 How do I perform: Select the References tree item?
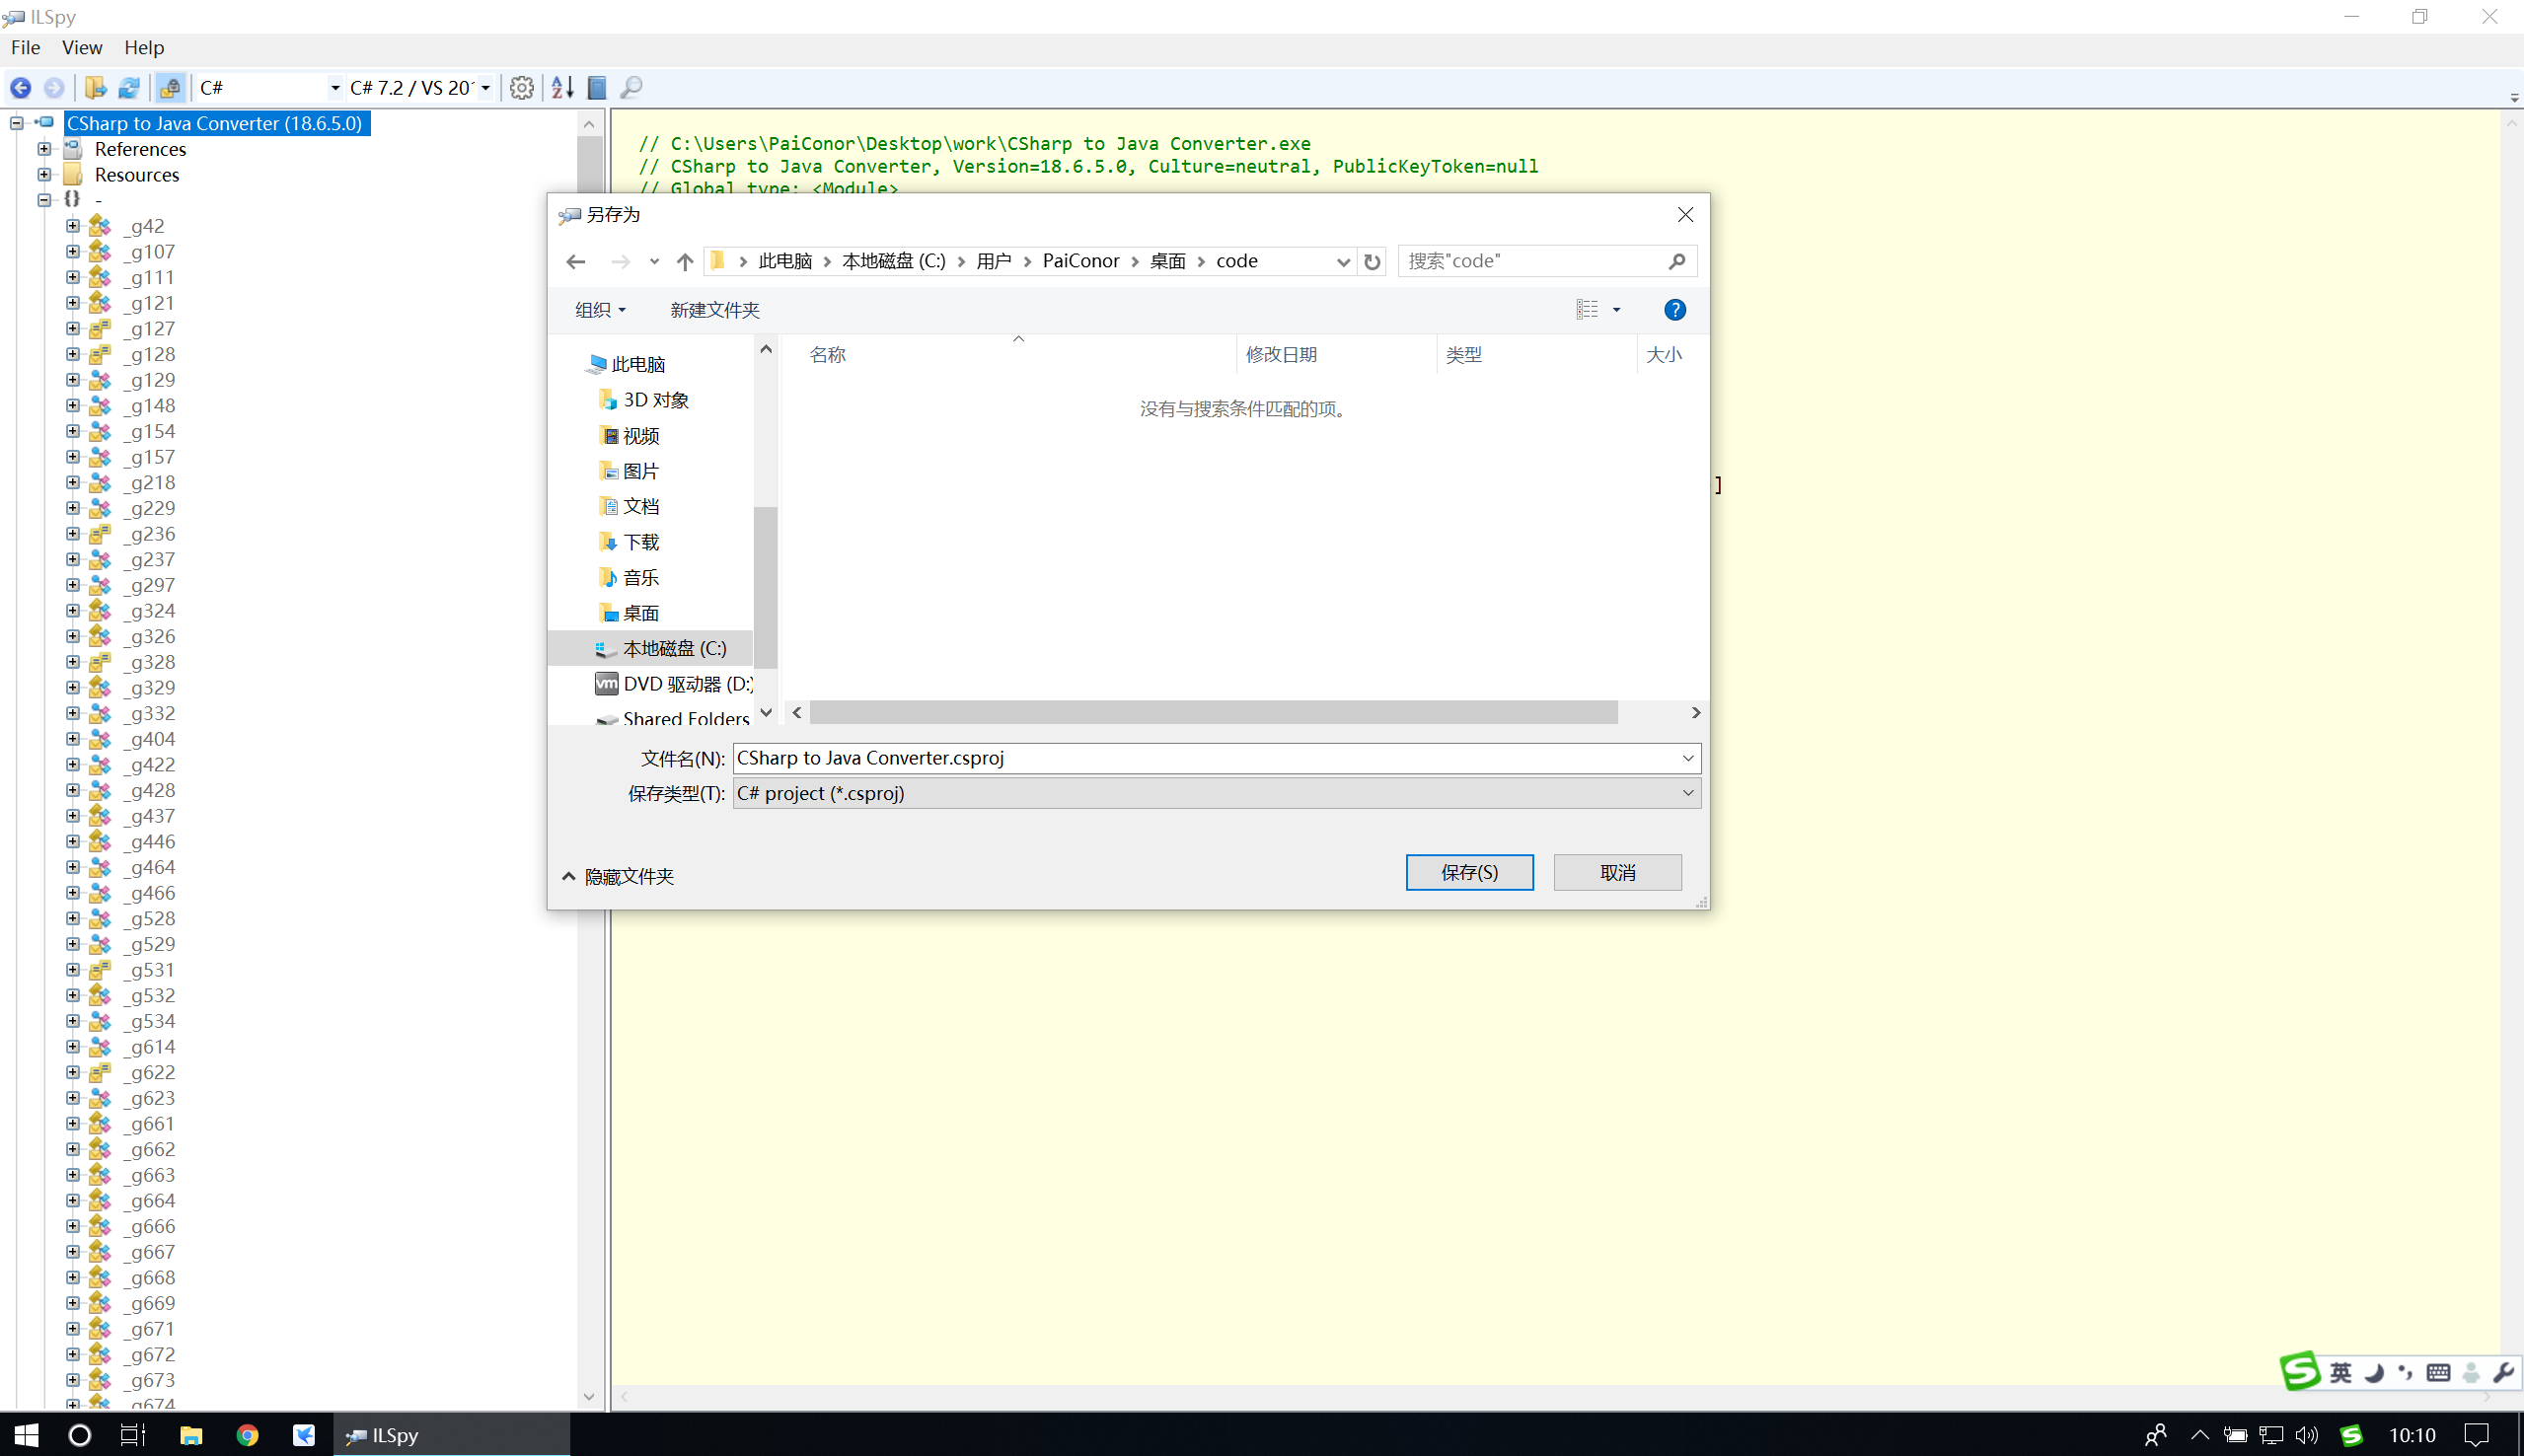click(140, 149)
